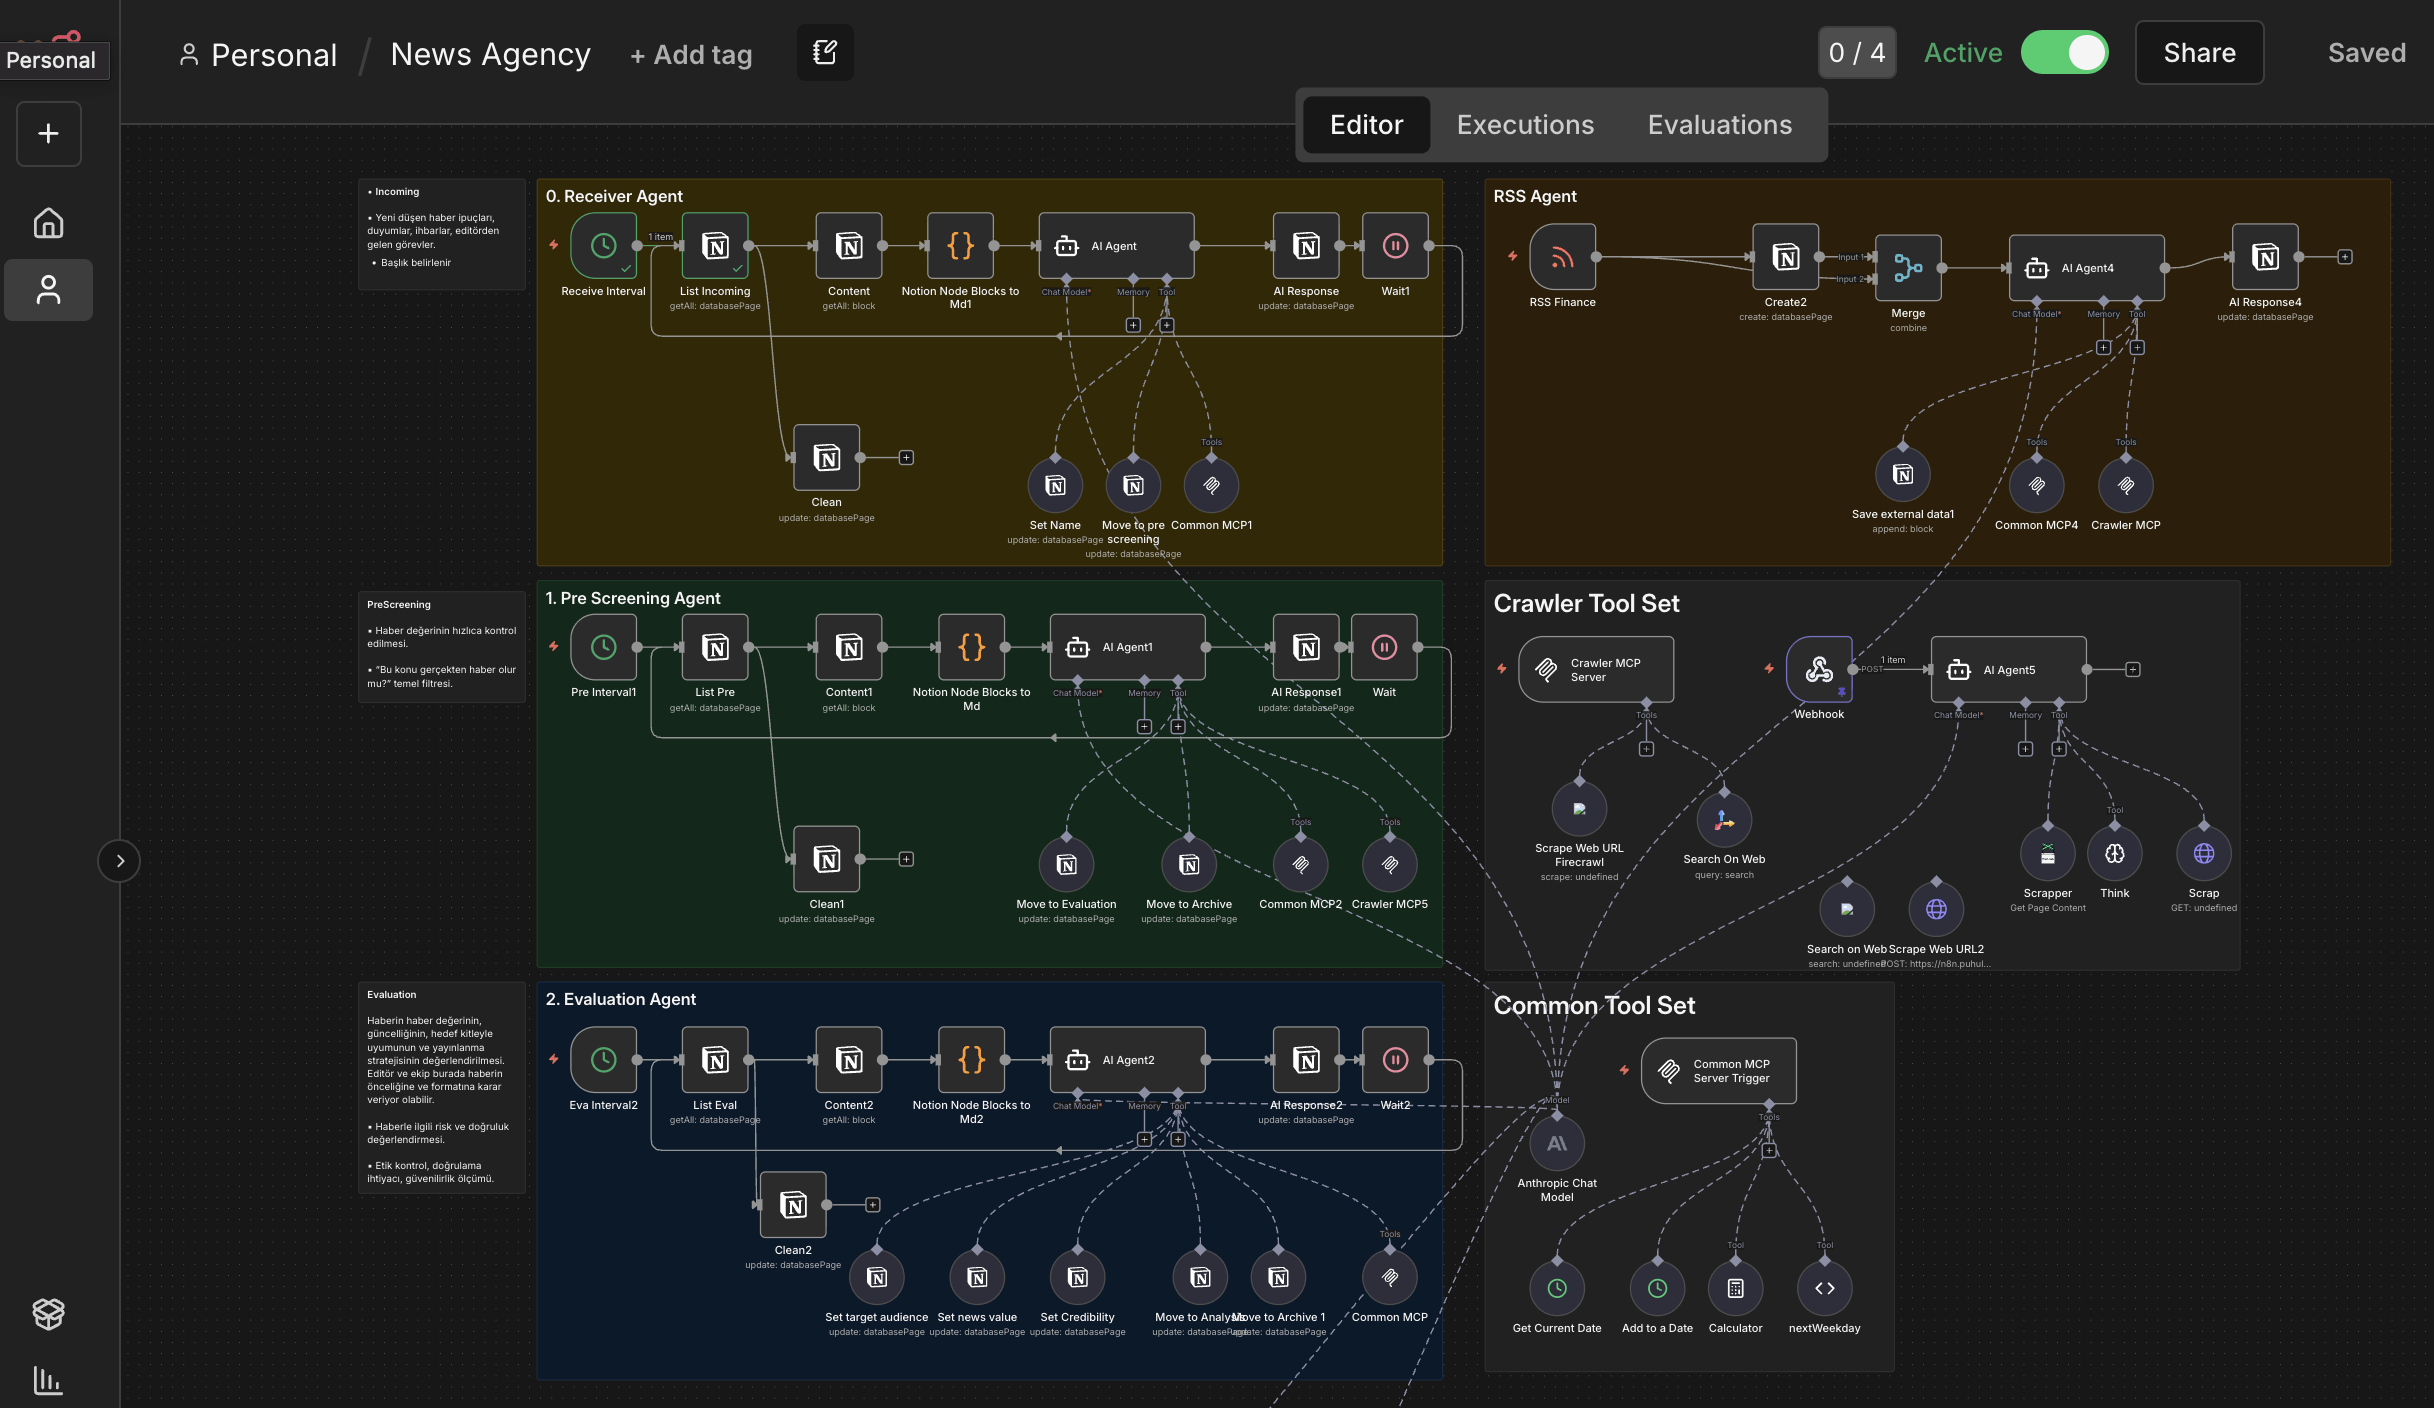Screen dimensions: 2434x1408
Task: Open the Wait1 pause node
Action: coord(1395,246)
